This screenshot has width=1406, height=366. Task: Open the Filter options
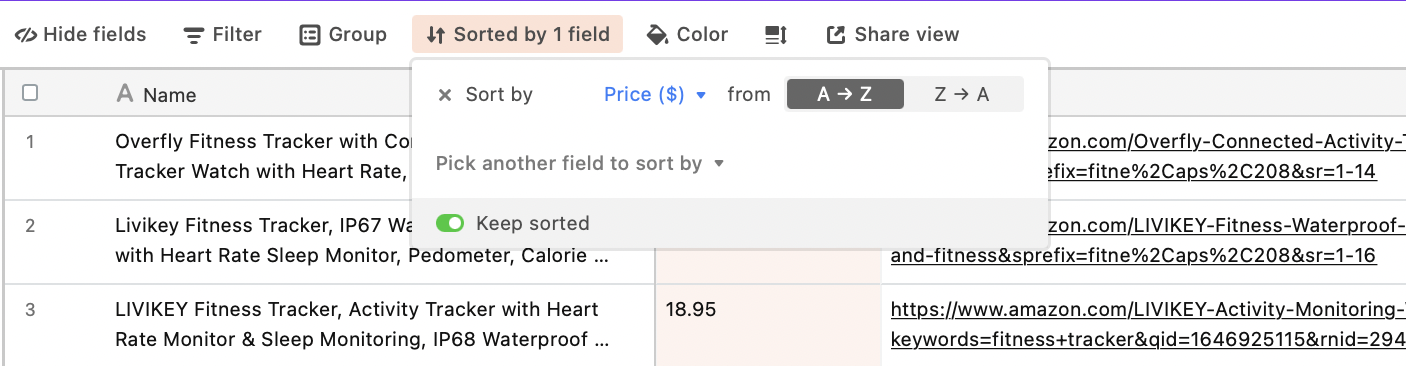(223, 35)
